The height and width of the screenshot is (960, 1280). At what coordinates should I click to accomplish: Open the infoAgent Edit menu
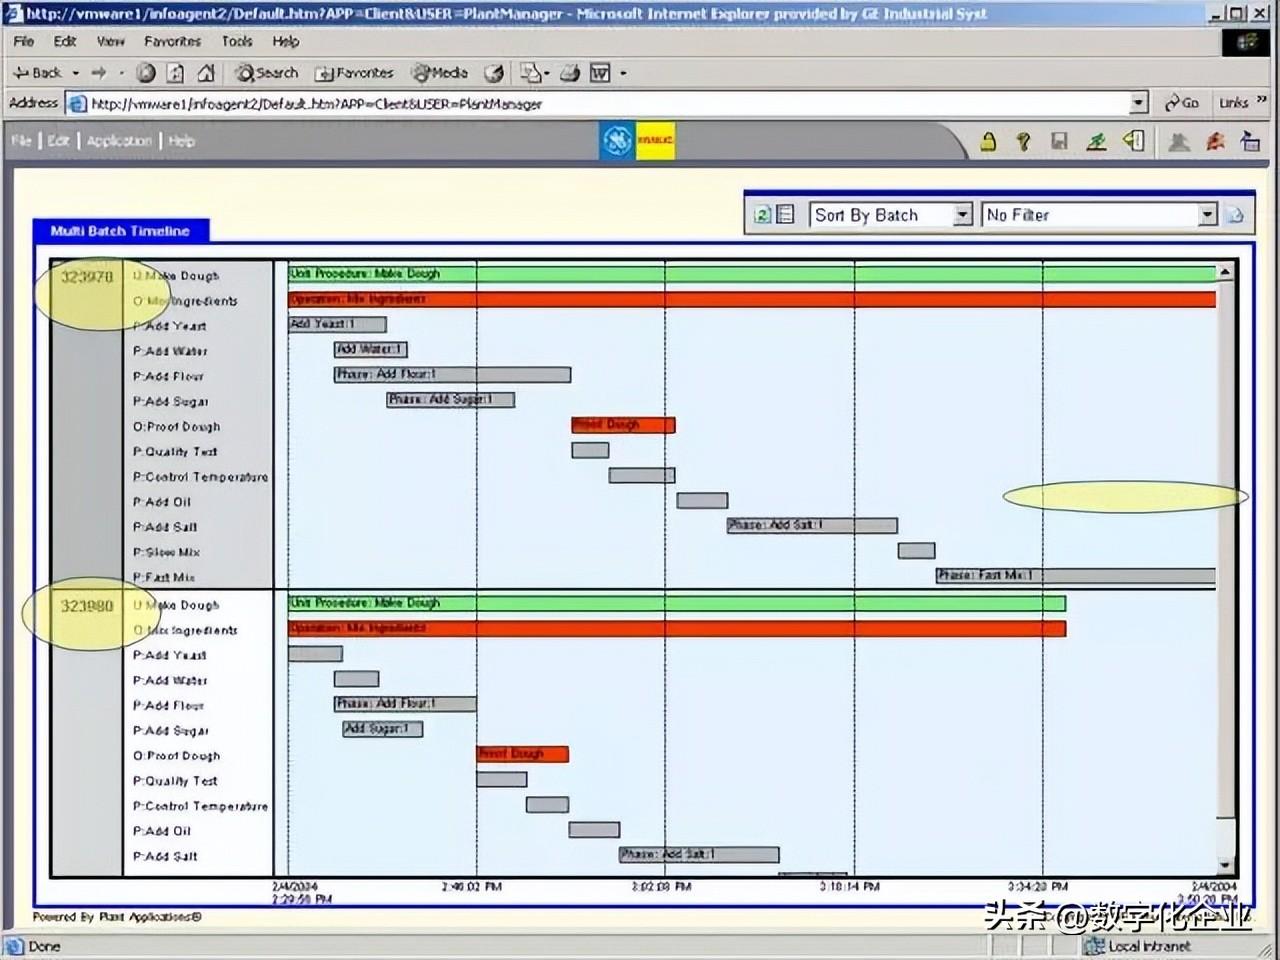click(x=59, y=141)
